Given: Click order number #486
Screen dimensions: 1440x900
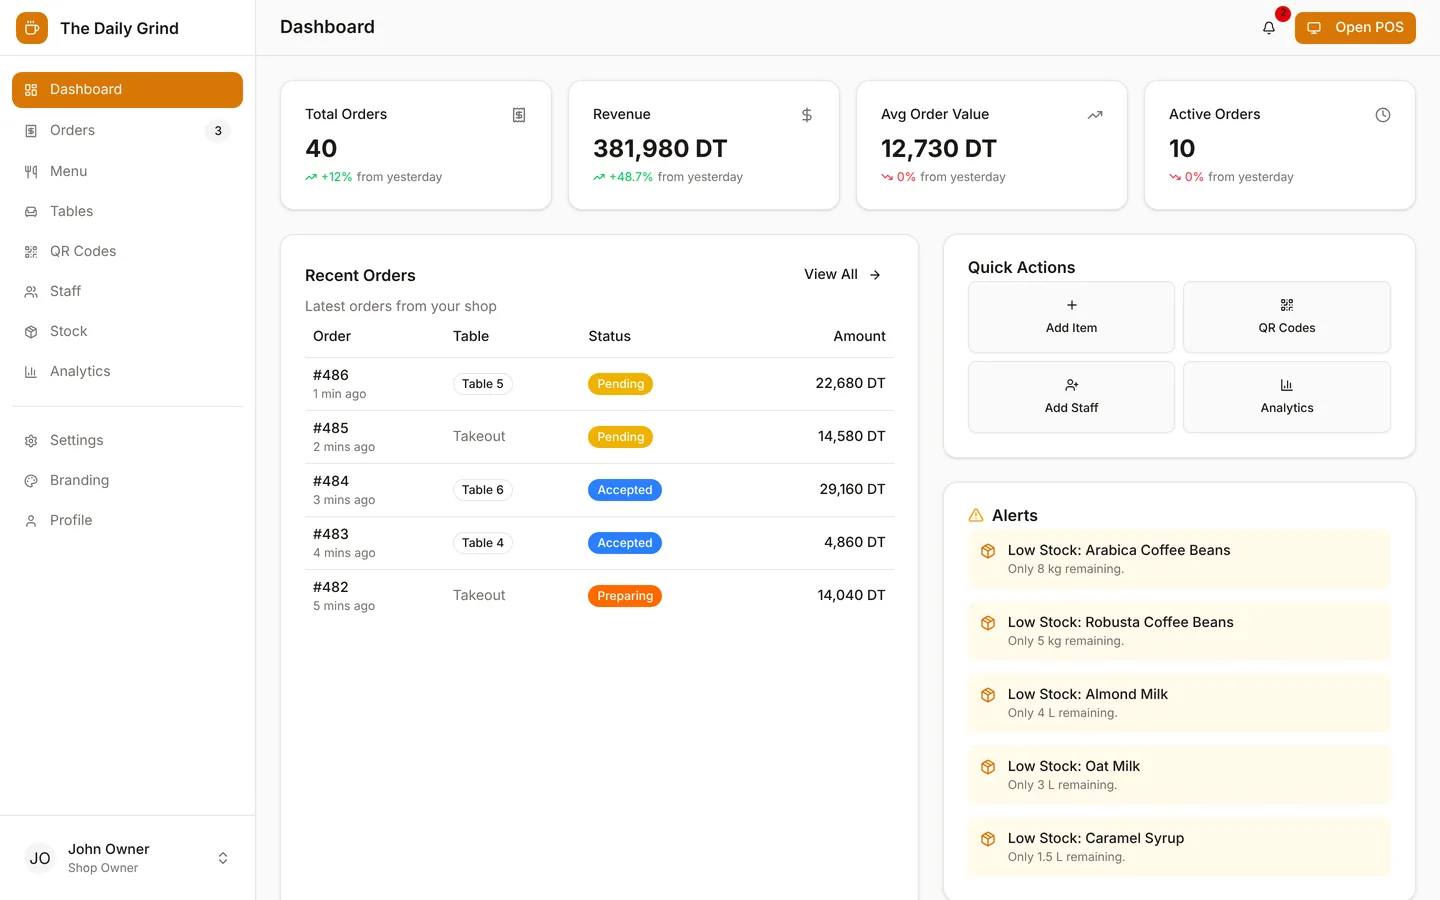Looking at the screenshot, I should 331,375.
